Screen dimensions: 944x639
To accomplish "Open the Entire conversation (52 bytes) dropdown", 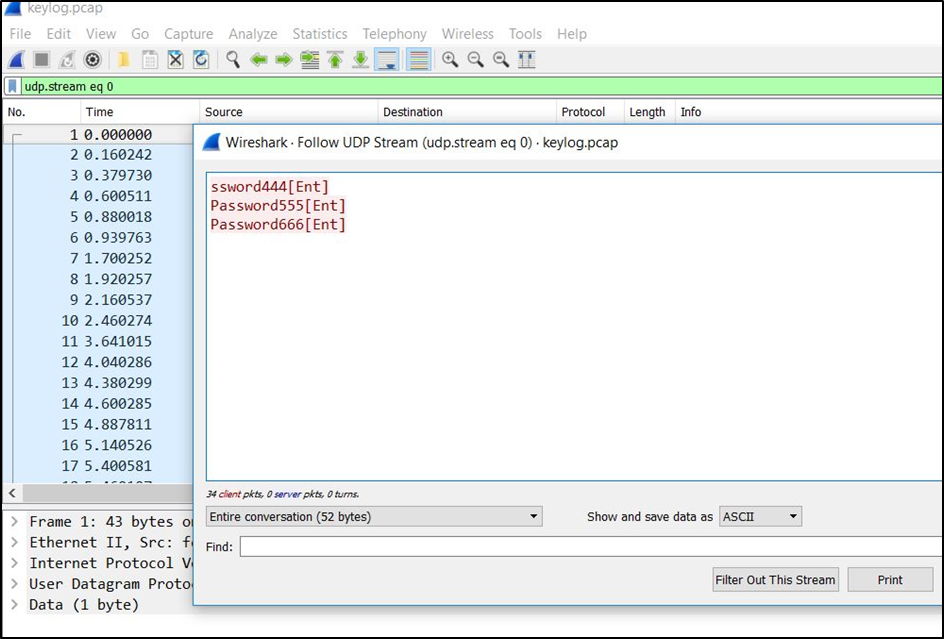I will coord(374,517).
